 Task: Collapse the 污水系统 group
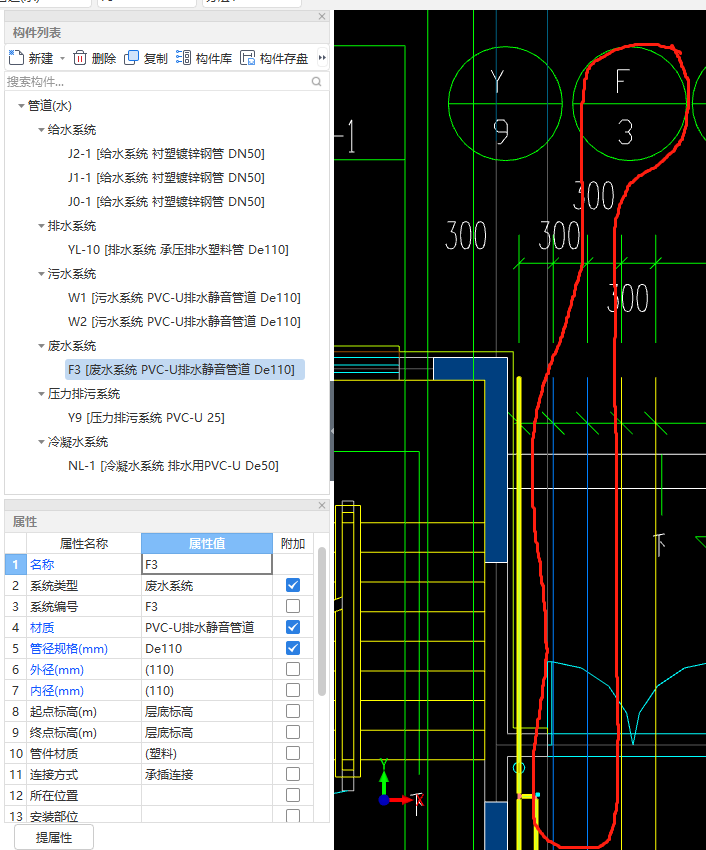point(41,274)
